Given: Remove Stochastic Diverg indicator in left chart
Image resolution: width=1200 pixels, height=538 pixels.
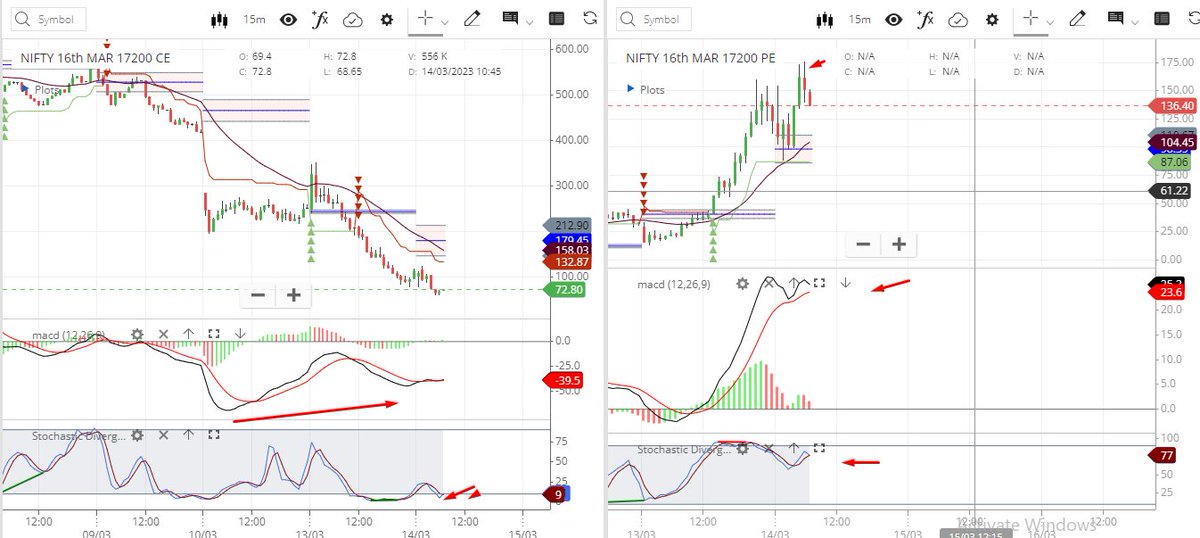Looking at the screenshot, I should pyautogui.click(x=164, y=435).
